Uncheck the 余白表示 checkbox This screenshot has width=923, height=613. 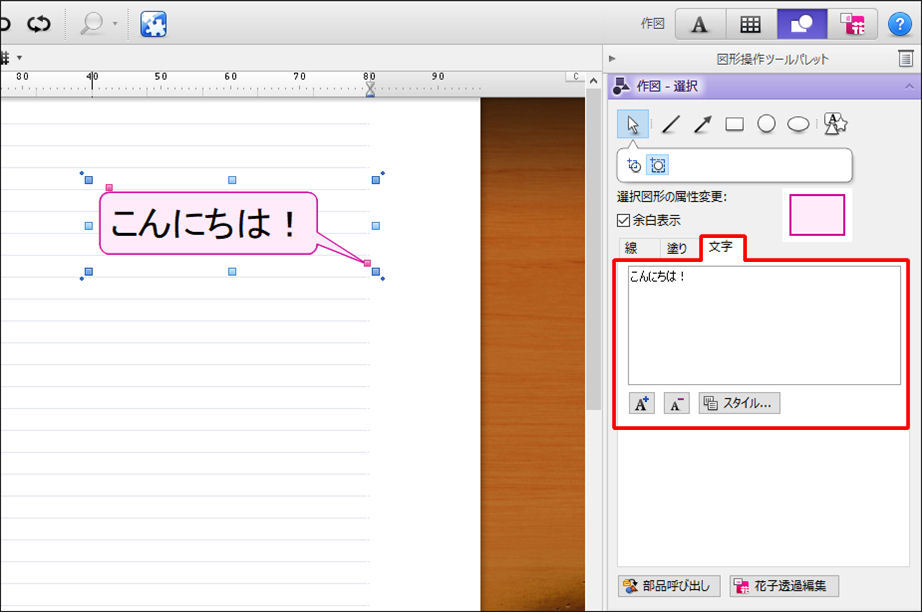point(624,220)
